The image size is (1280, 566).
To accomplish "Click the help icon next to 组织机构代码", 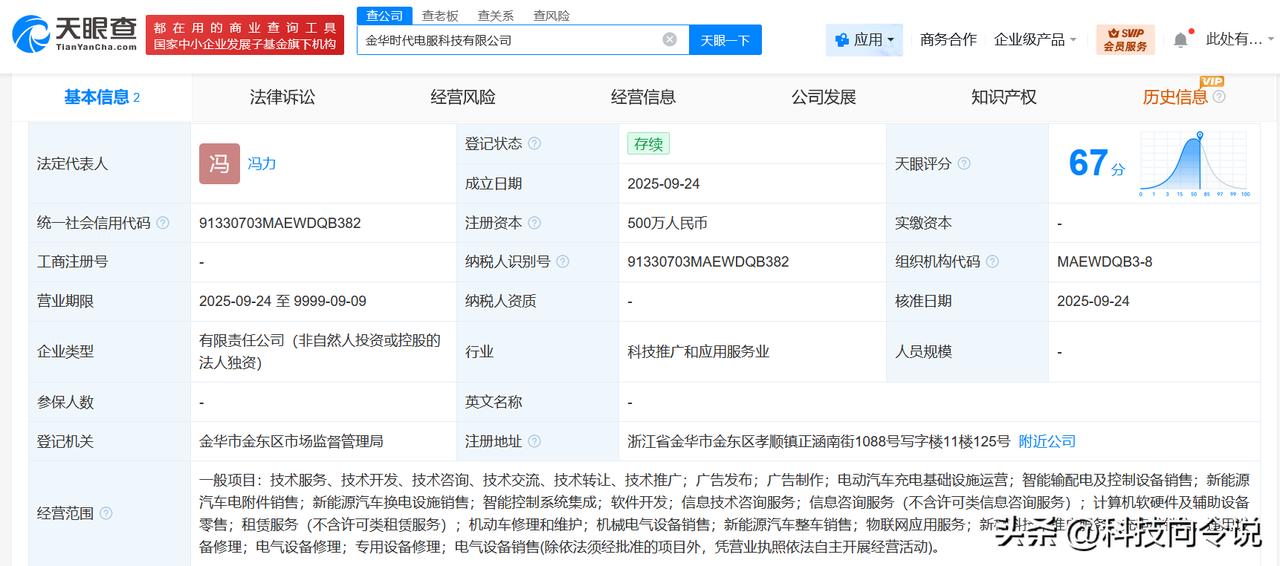I will (x=992, y=262).
